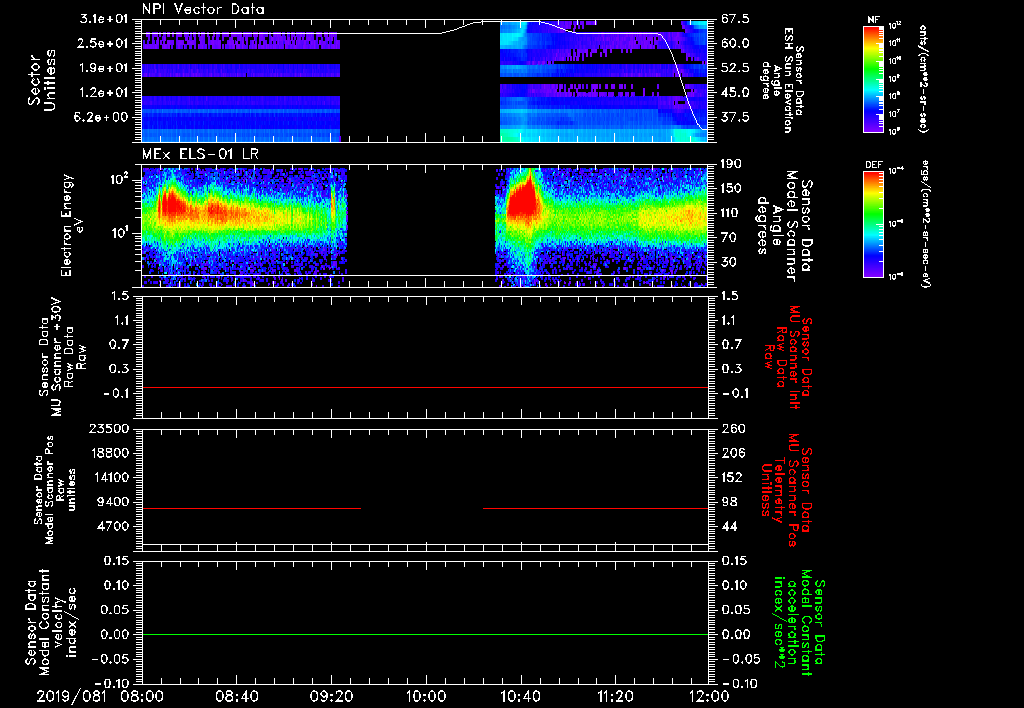Click the 98 telemetry tick label
1024x708 pixels.
[729, 502]
